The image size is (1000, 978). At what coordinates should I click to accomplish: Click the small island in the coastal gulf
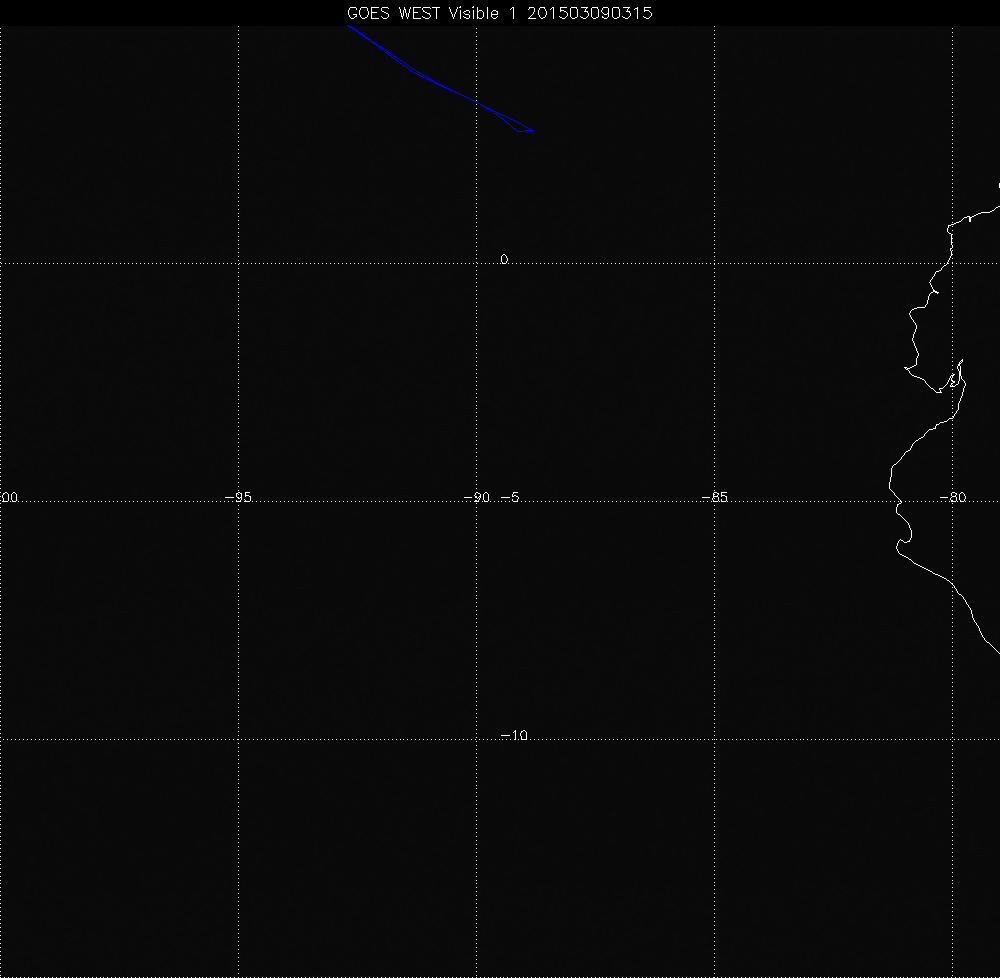click(x=954, y=380)
